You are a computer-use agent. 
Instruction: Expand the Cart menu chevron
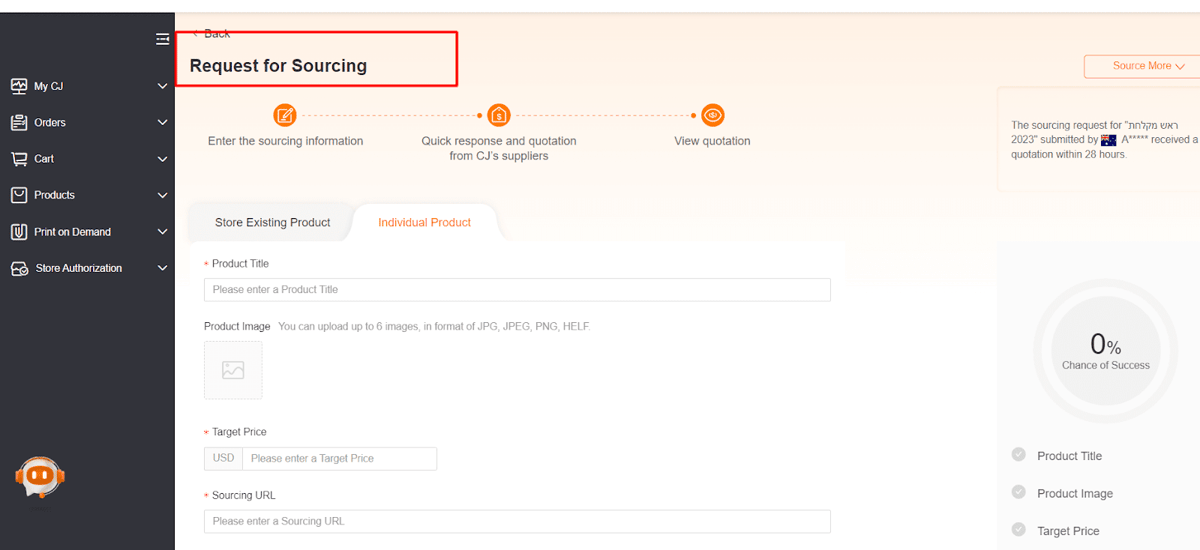pos(162,159)
